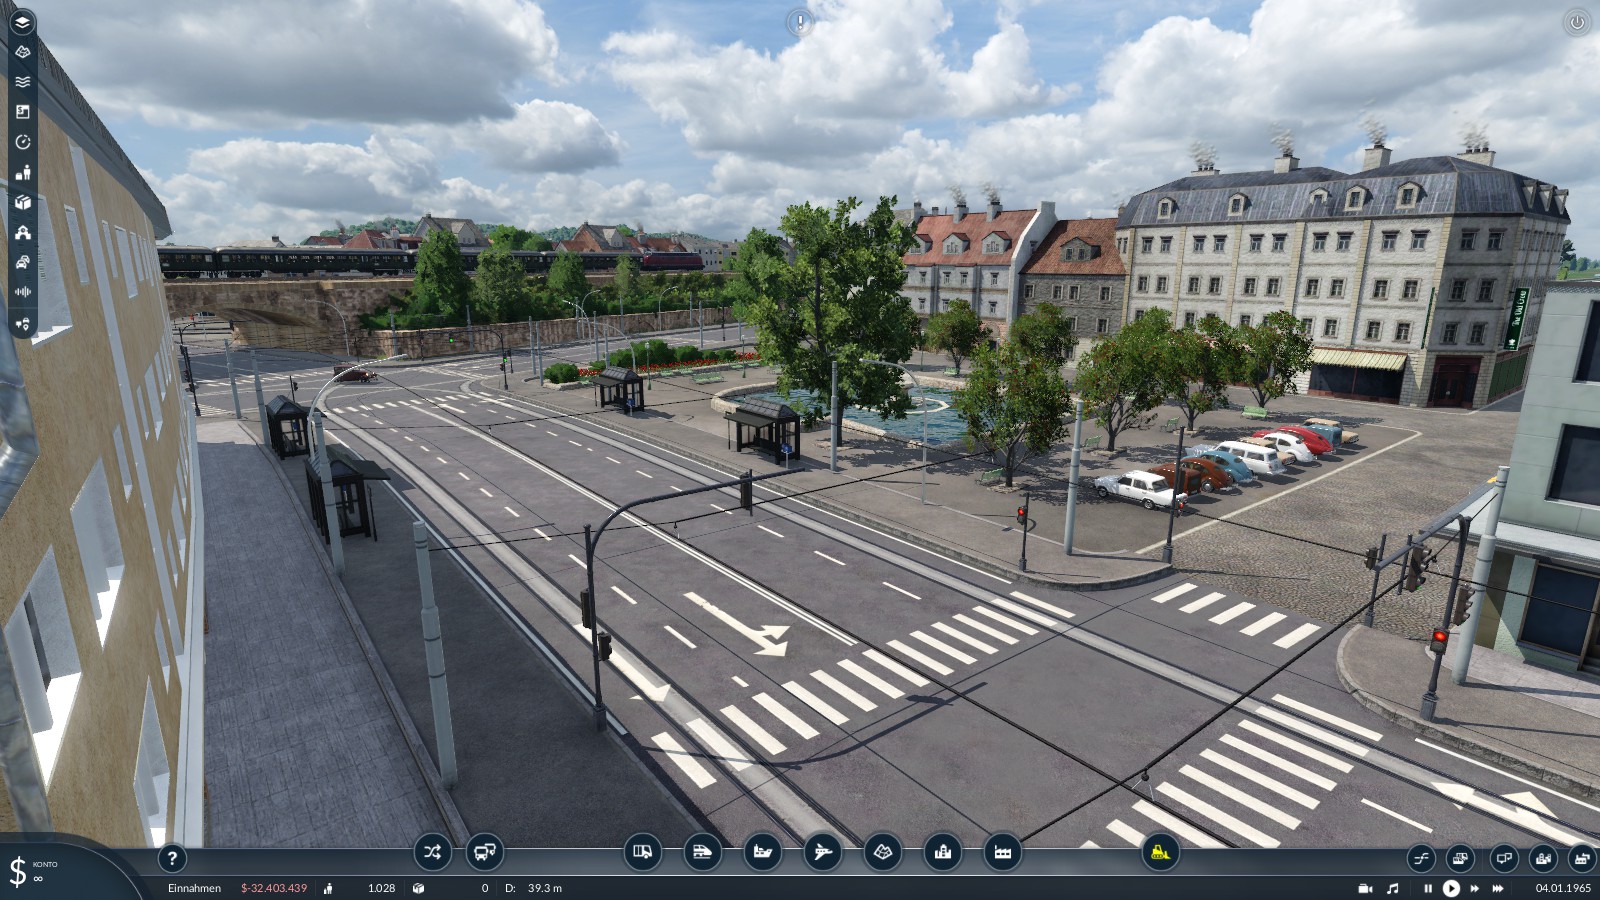This screenshot has height=900, width=1600.
Task: Show the noise emissions waveform layer
Action: point(22,292)
